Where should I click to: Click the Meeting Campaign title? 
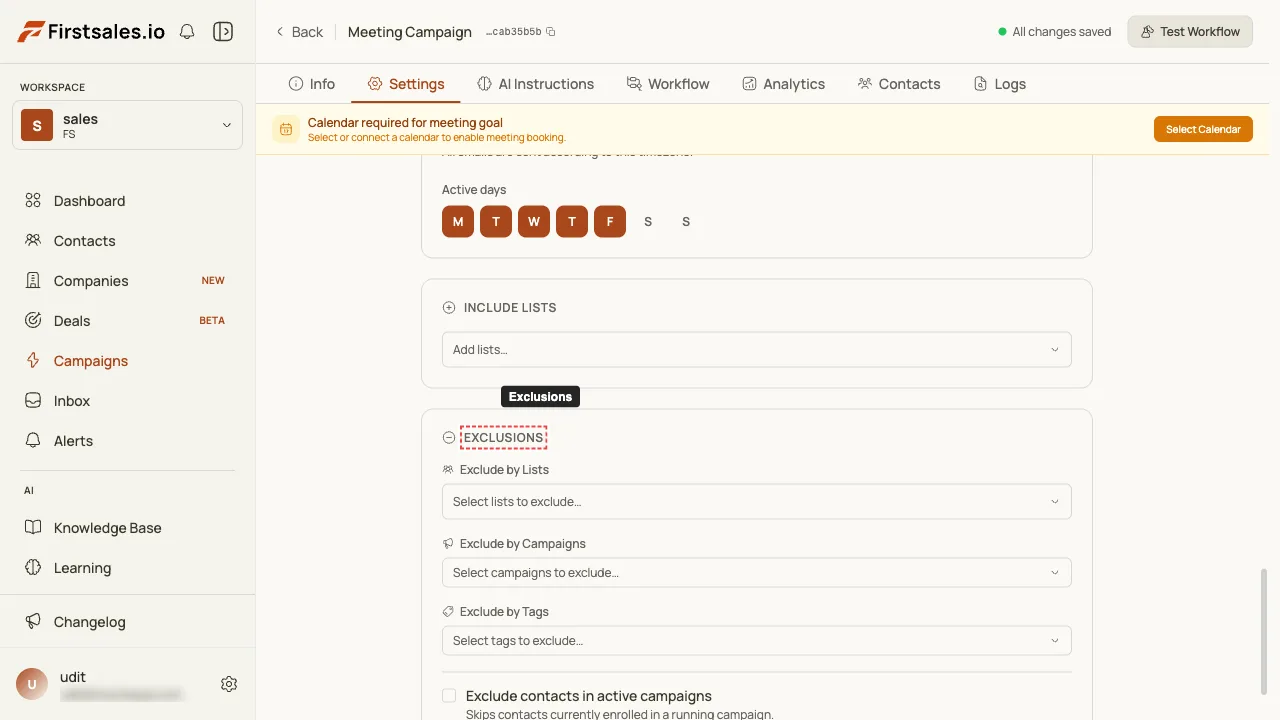410,32
